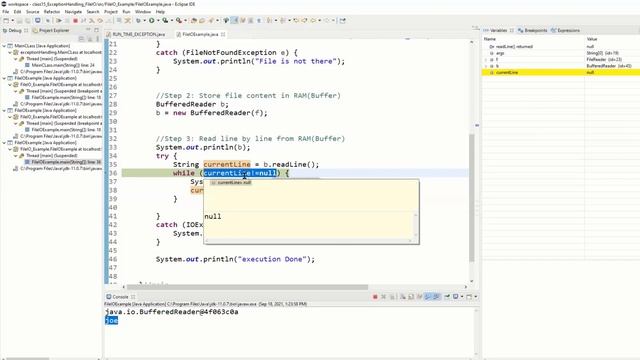
Task: Click the Name column header in Variables
Action: point(533,39)
